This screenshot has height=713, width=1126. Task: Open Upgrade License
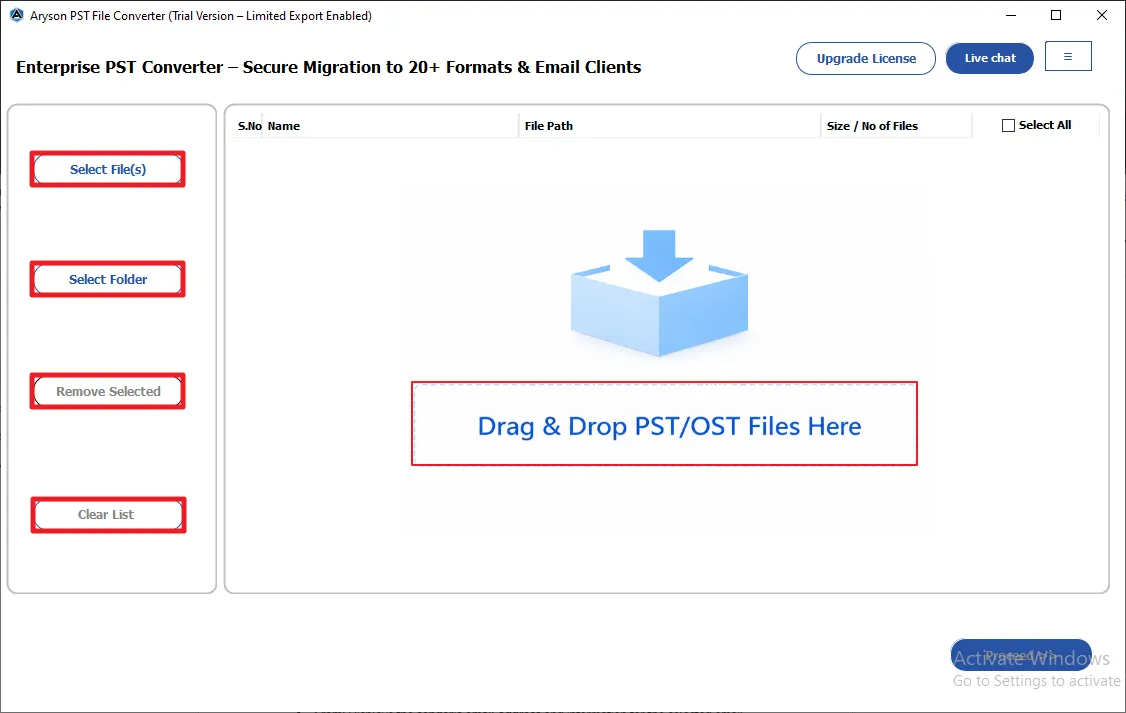coord(865,58)
